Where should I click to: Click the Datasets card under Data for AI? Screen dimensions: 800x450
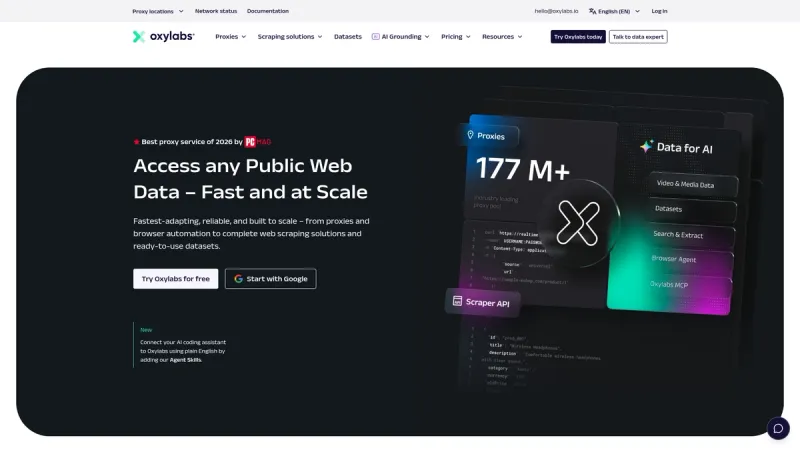pyautogui.click(x=692, y=210)
